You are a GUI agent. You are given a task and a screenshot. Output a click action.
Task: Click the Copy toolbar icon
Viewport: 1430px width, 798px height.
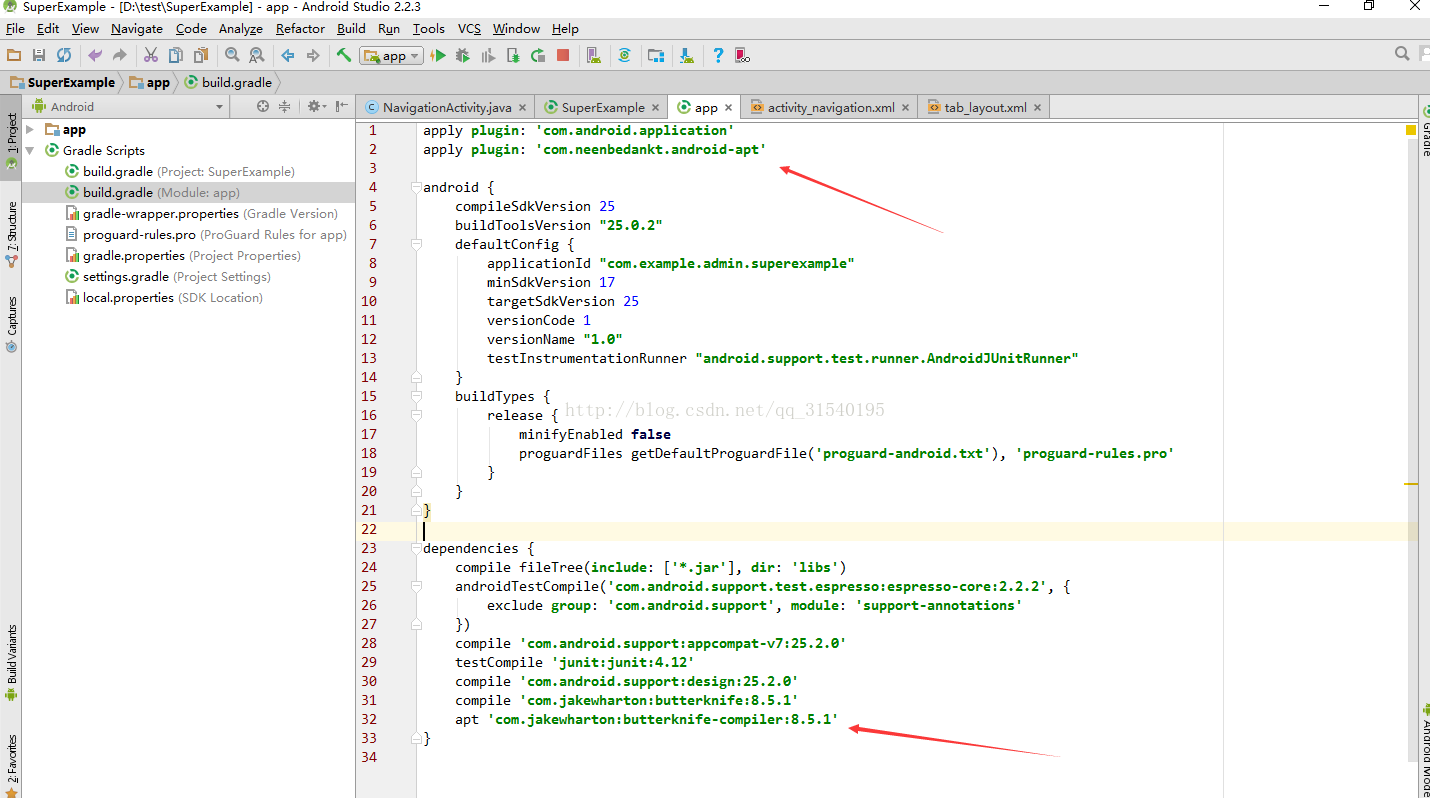tap(176, 56)
